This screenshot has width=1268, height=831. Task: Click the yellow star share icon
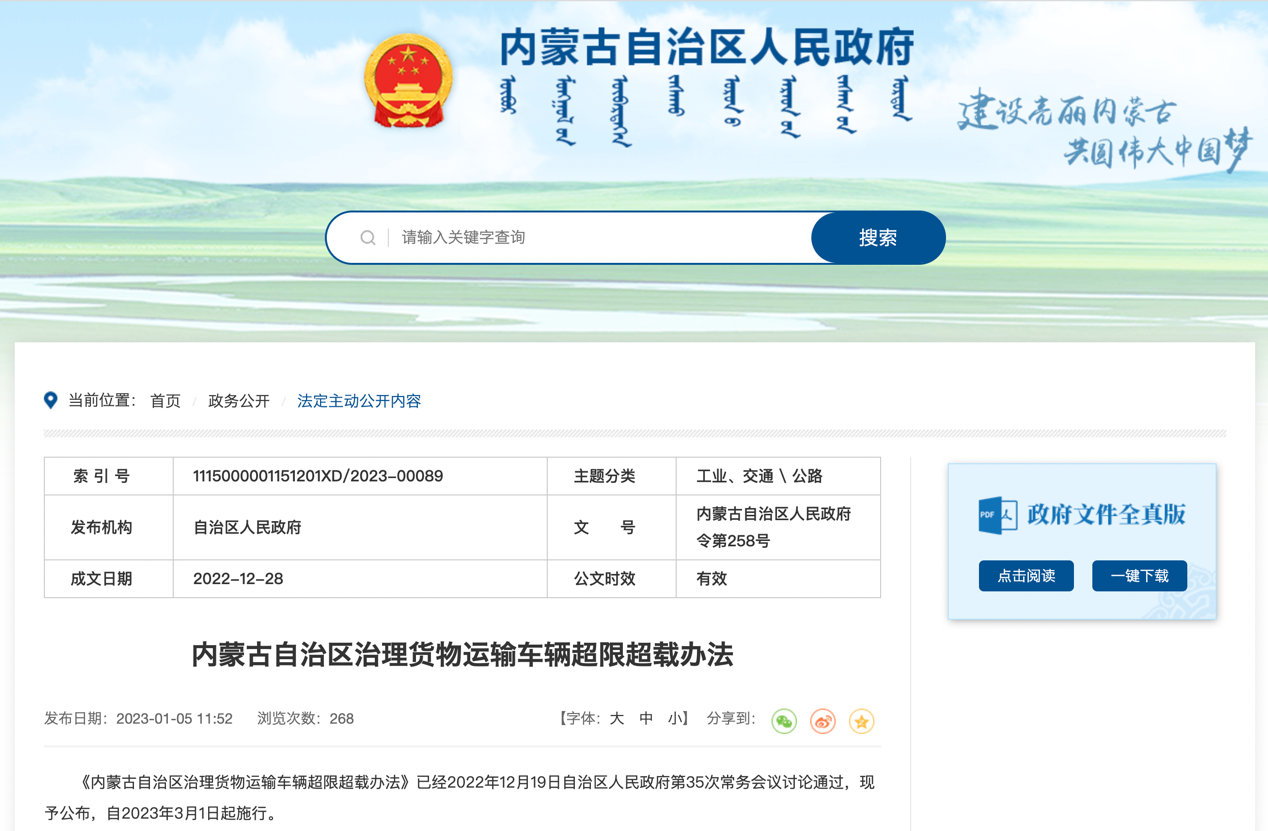(x=861, y=721)
